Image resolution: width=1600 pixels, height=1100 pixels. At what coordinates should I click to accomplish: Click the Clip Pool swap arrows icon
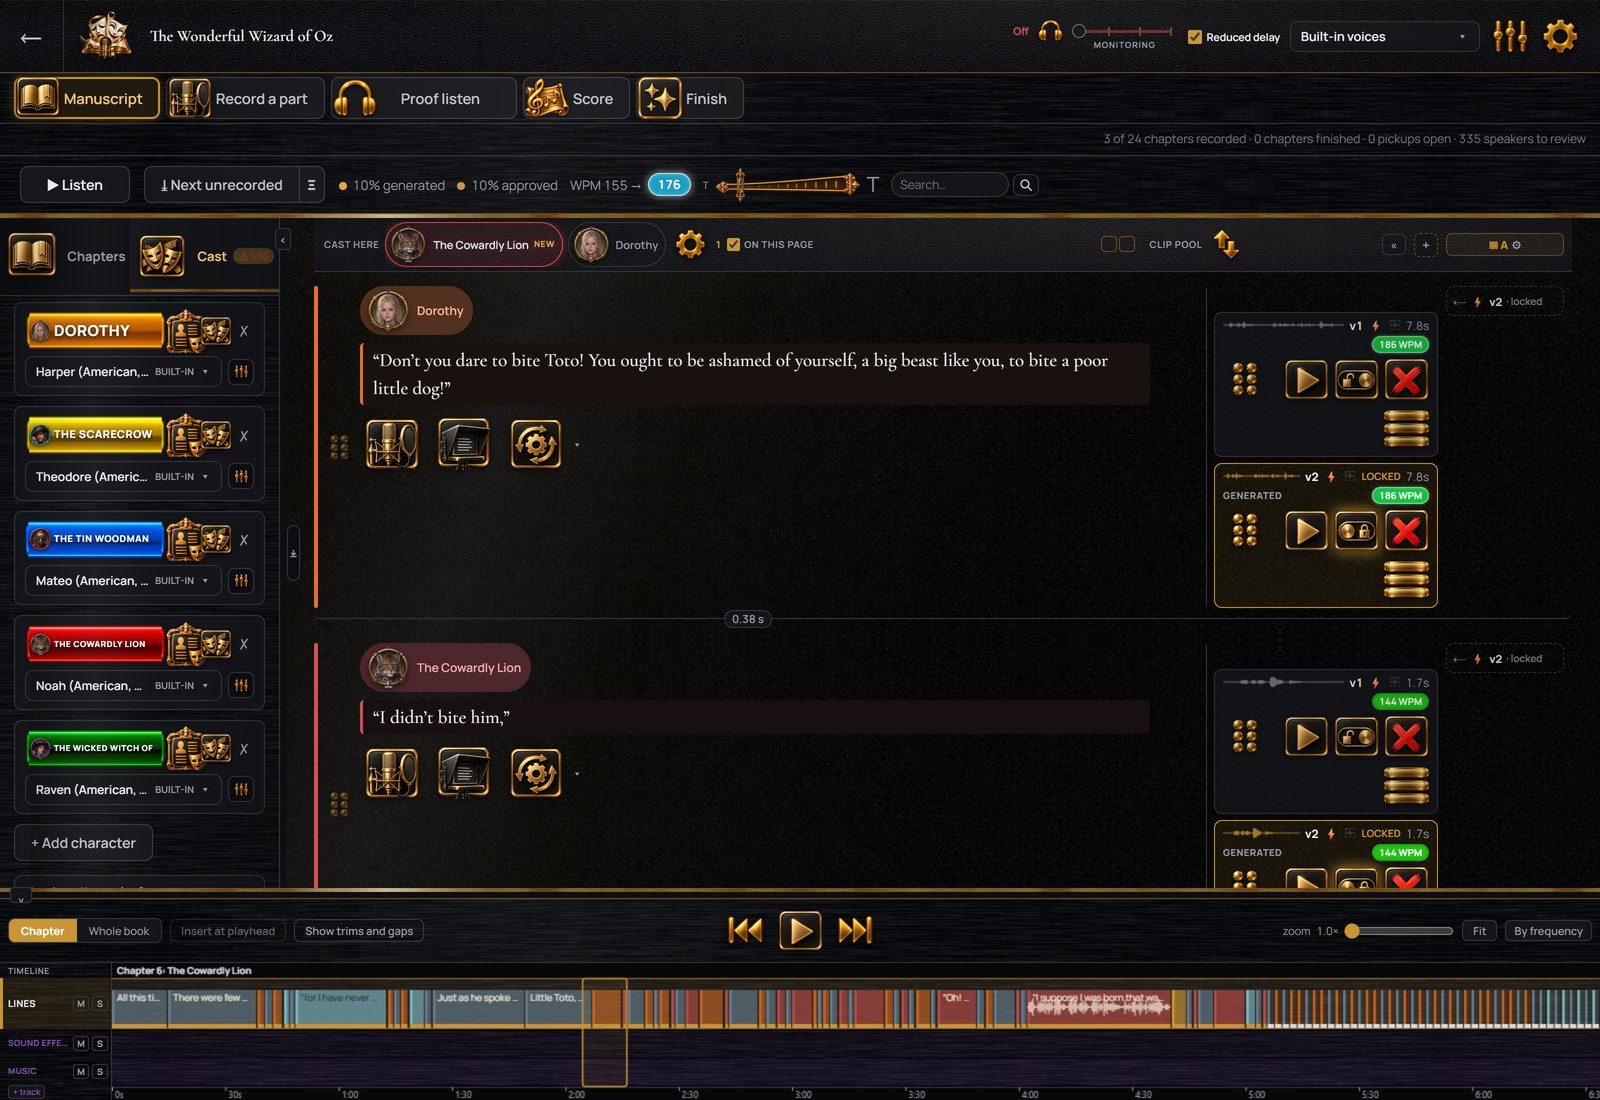(x=1226, y=244)
